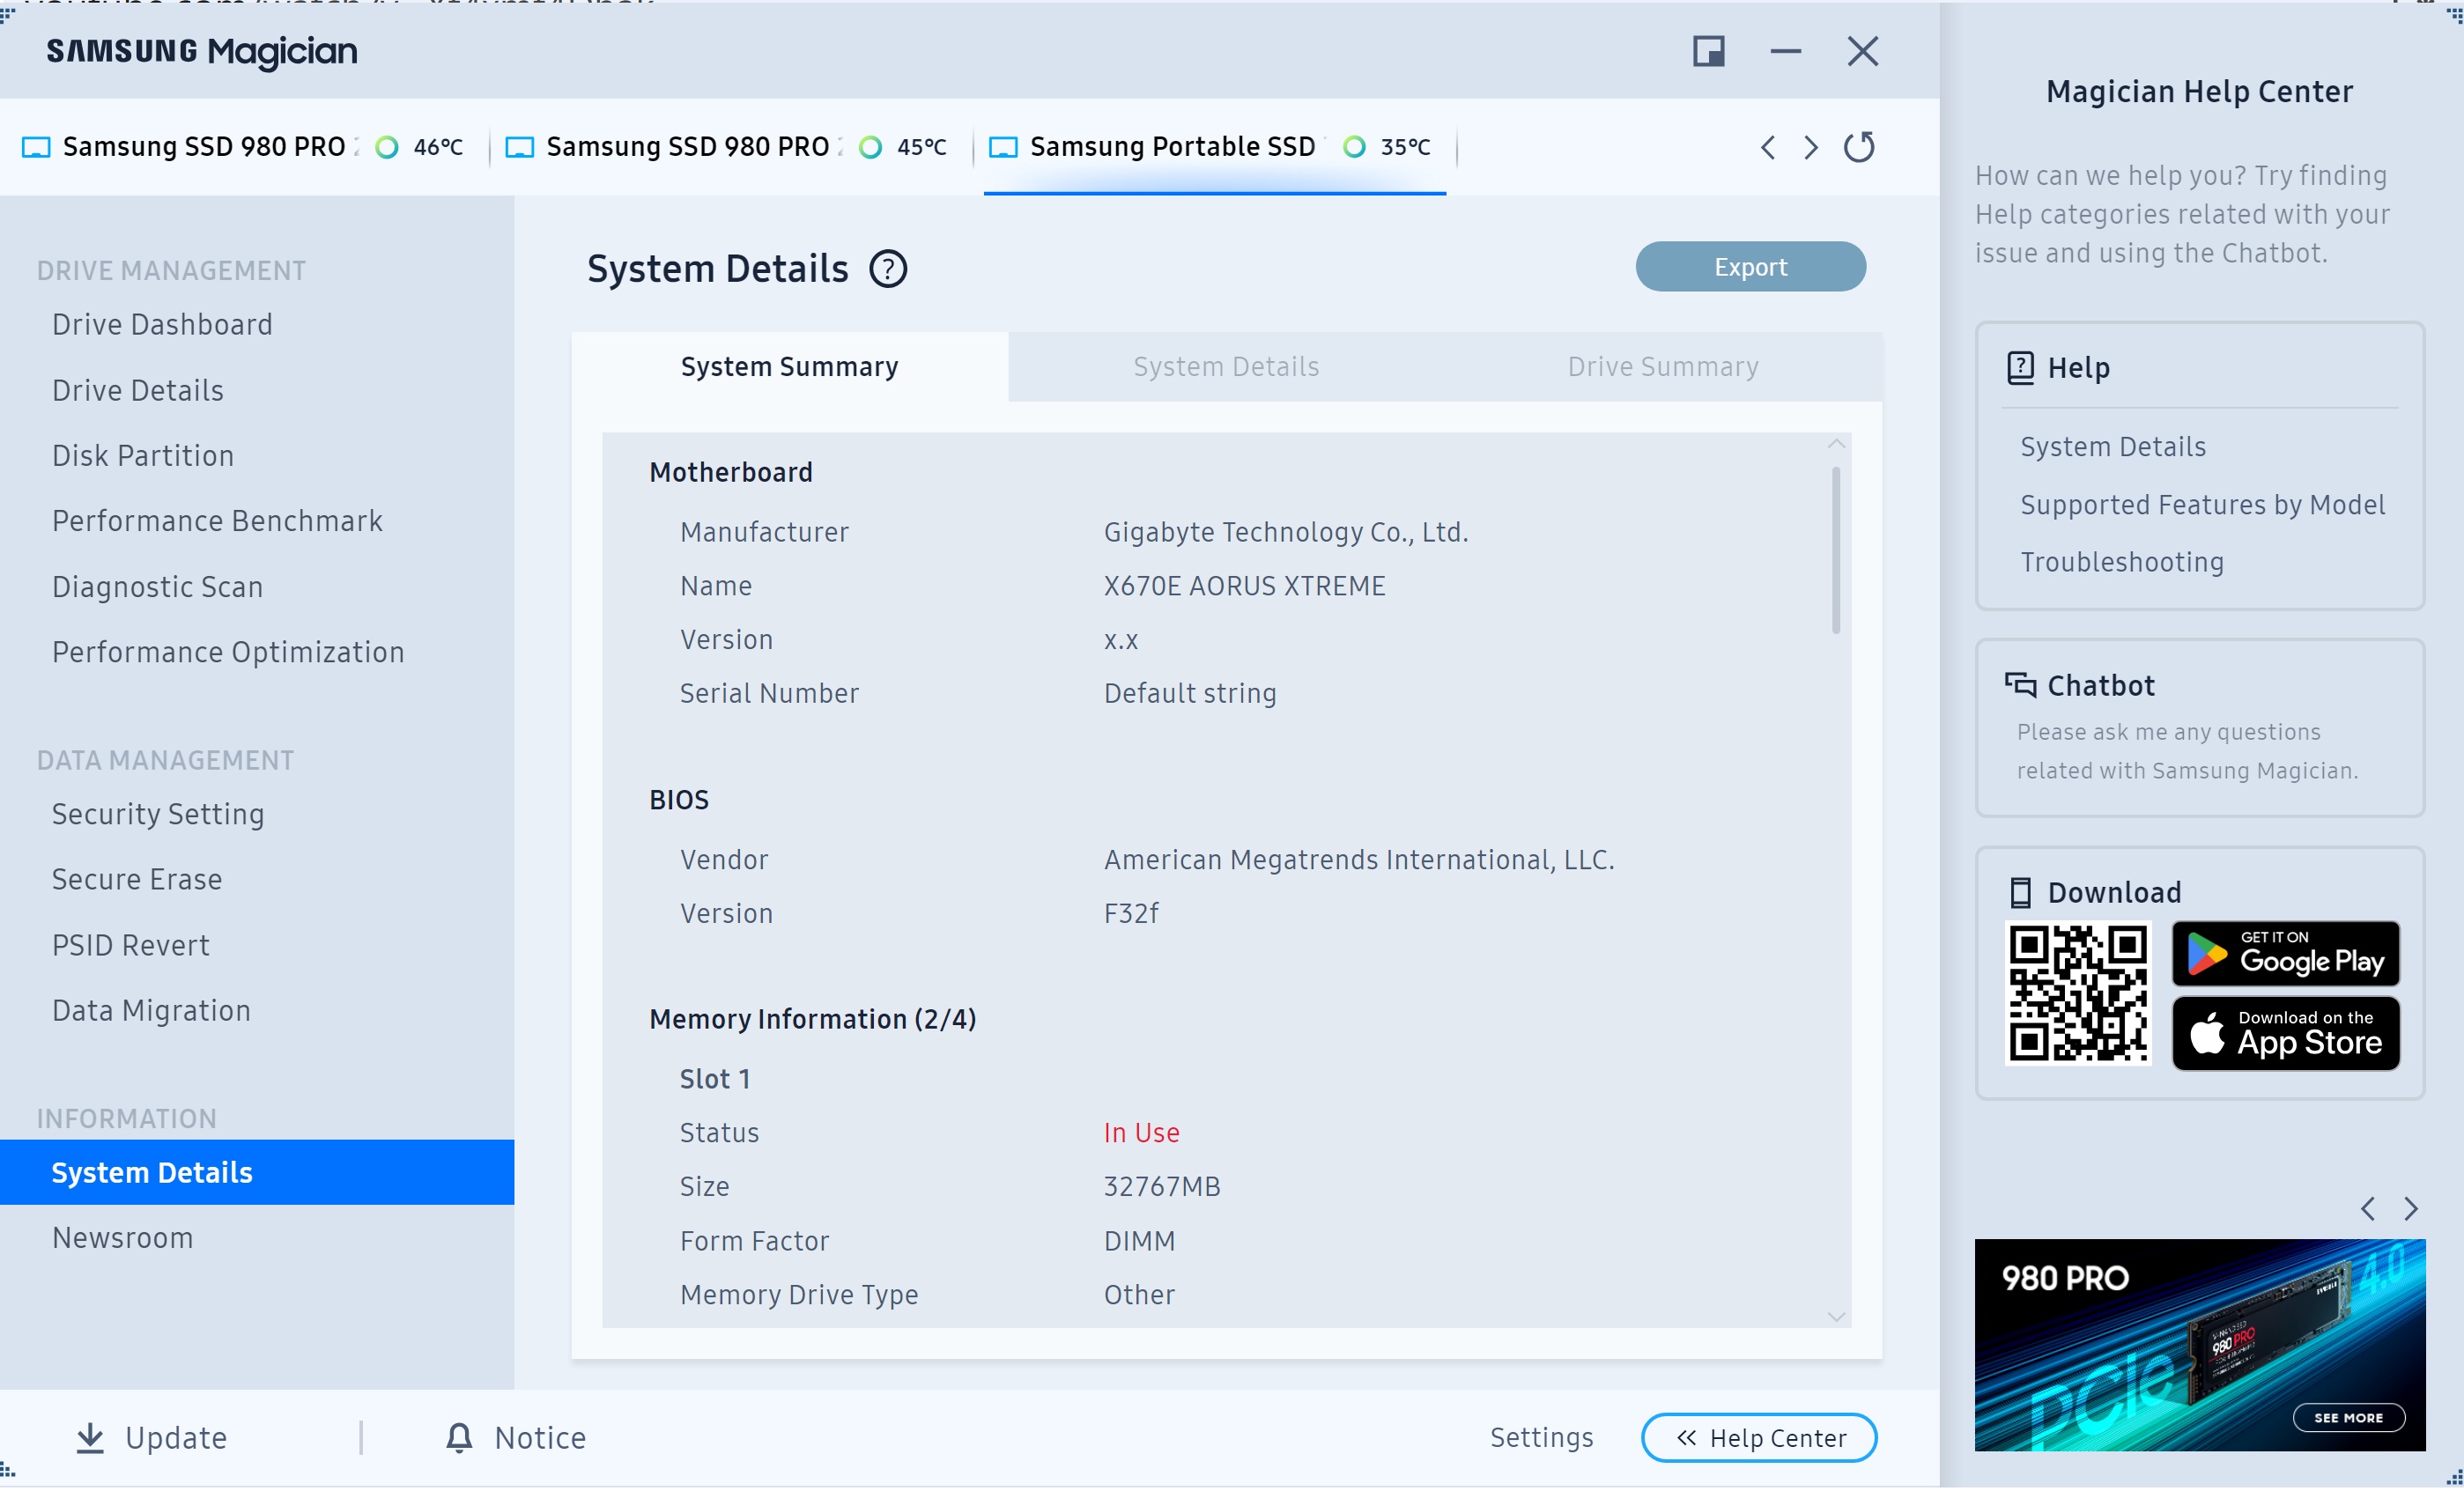The width and height of the screenshot is (2464, 1491).
Task: Open the Google Play download badge
Action: [2285, 954]
